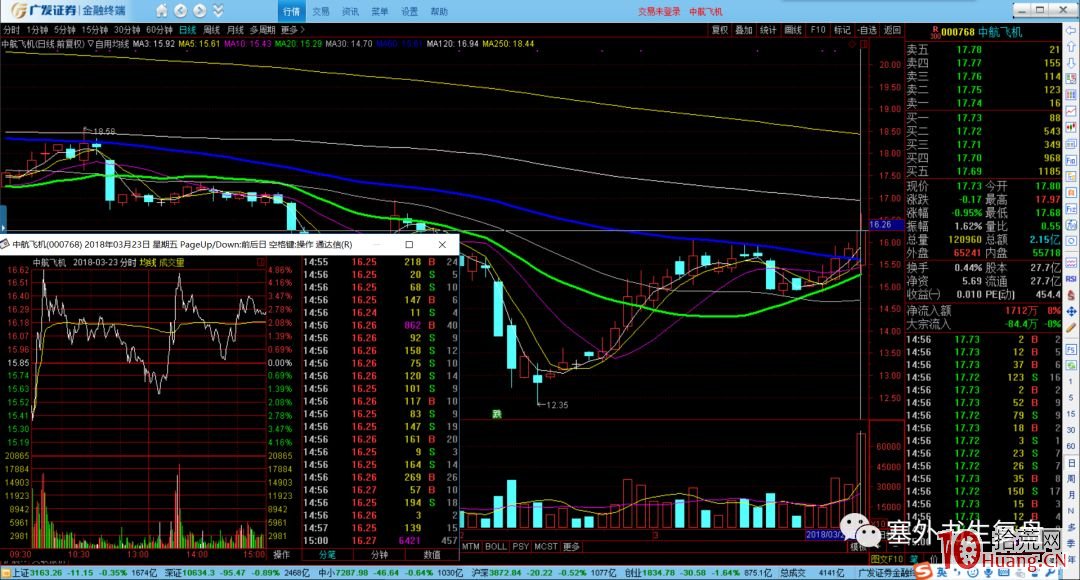1080x580 pixels.
Task: Maximize the 中航飞机 intraday popup window
Action: (x=409, y=245)
